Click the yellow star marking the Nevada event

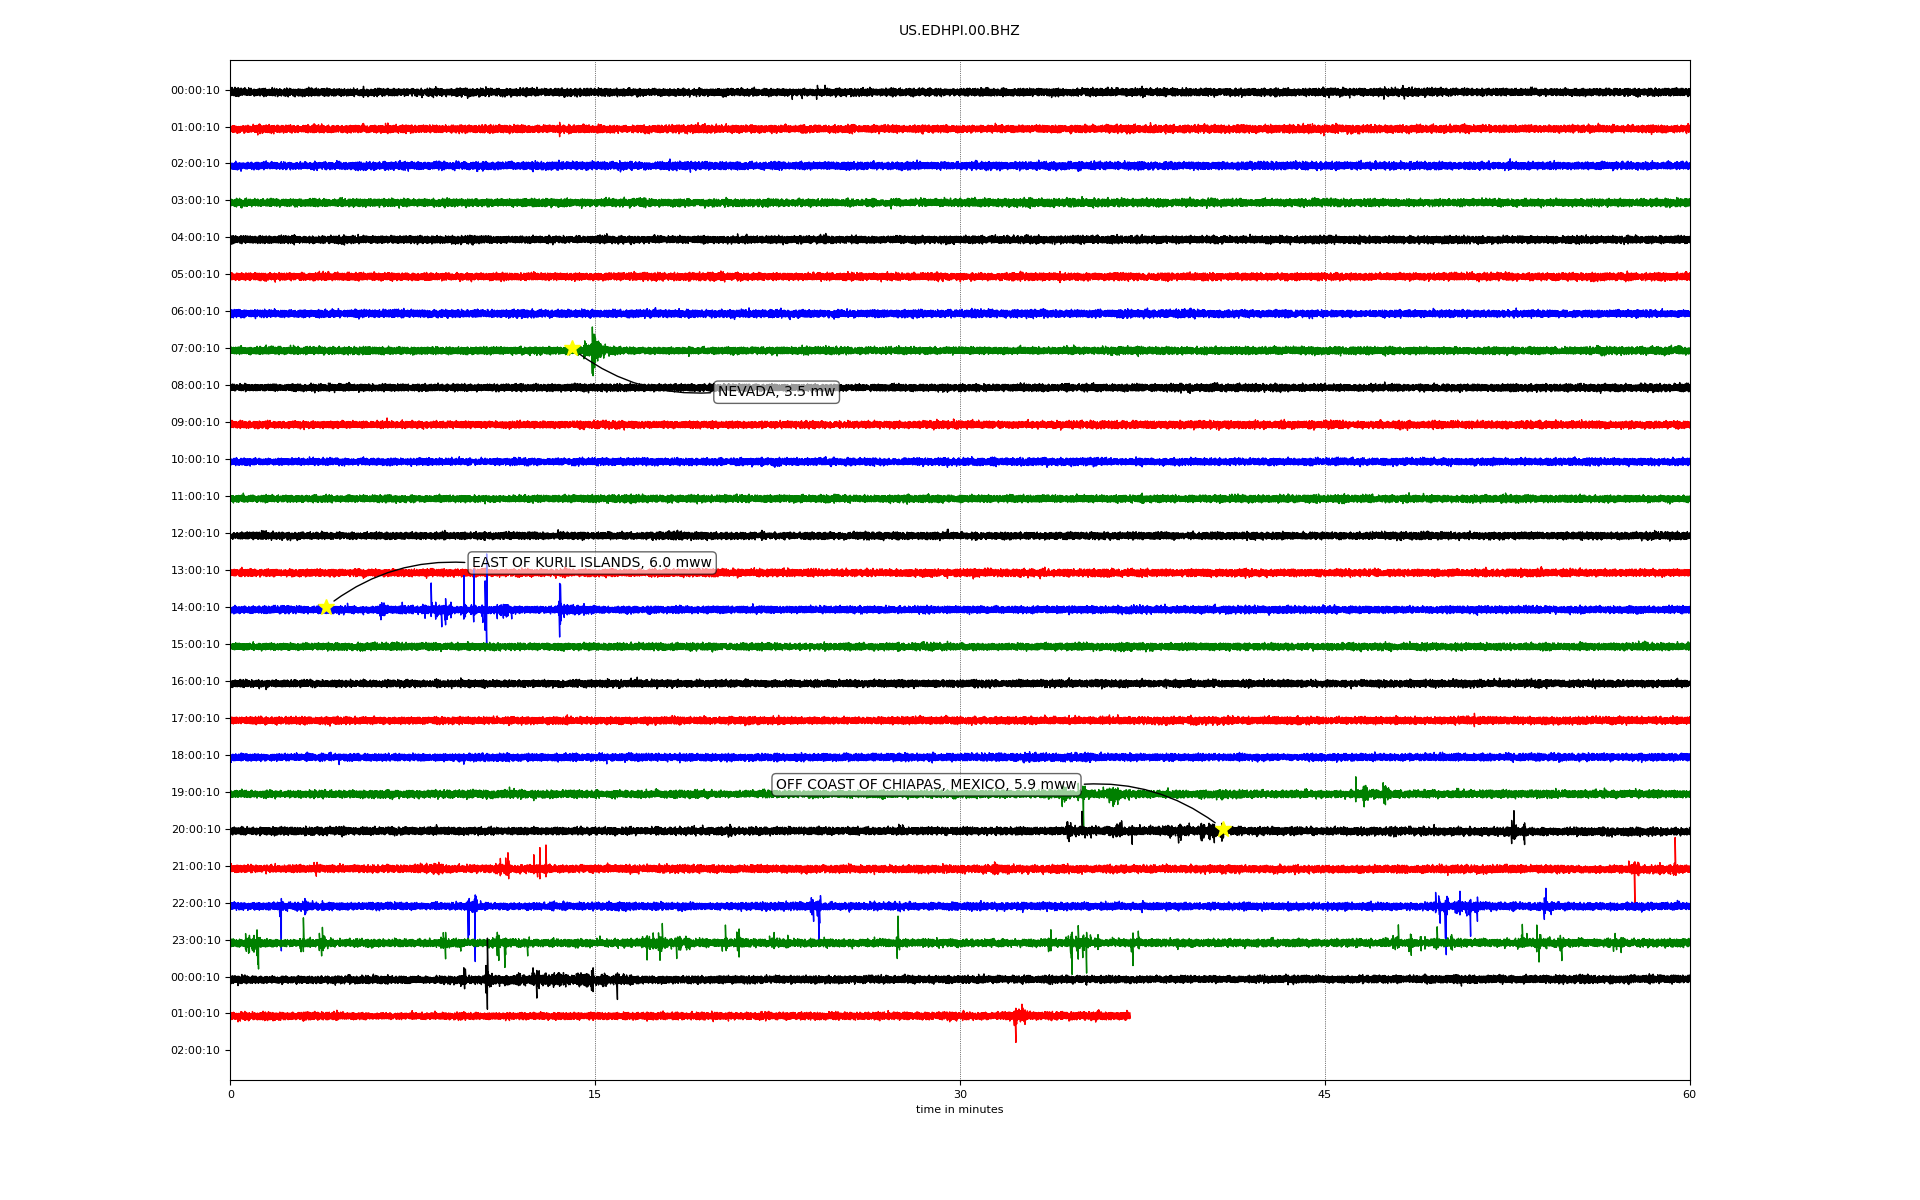[572, 348]
